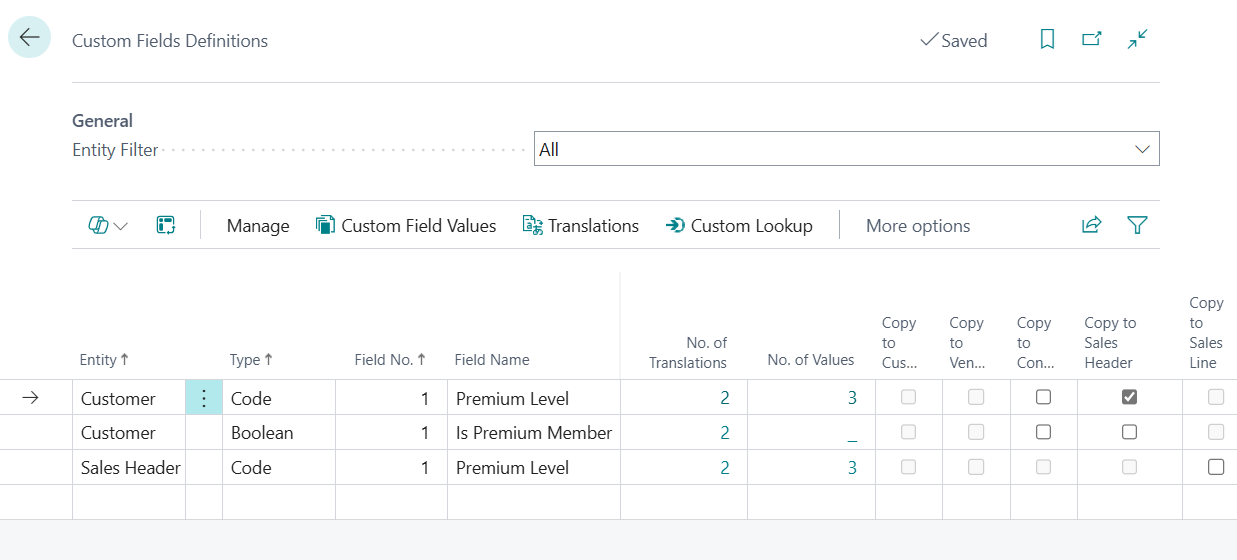
Task: Check Copy to Contact for Is Premium Member
Action: pyautogui.click(x=1043, y=432)
